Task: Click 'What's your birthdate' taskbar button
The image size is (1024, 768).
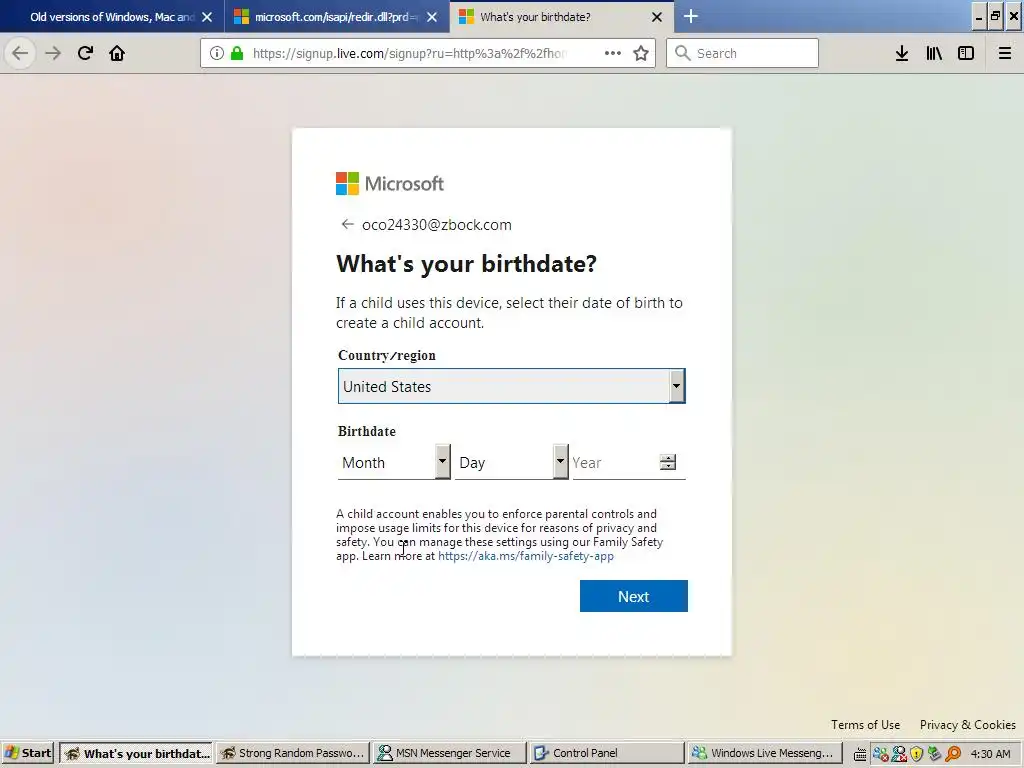Action: point(136,754)
